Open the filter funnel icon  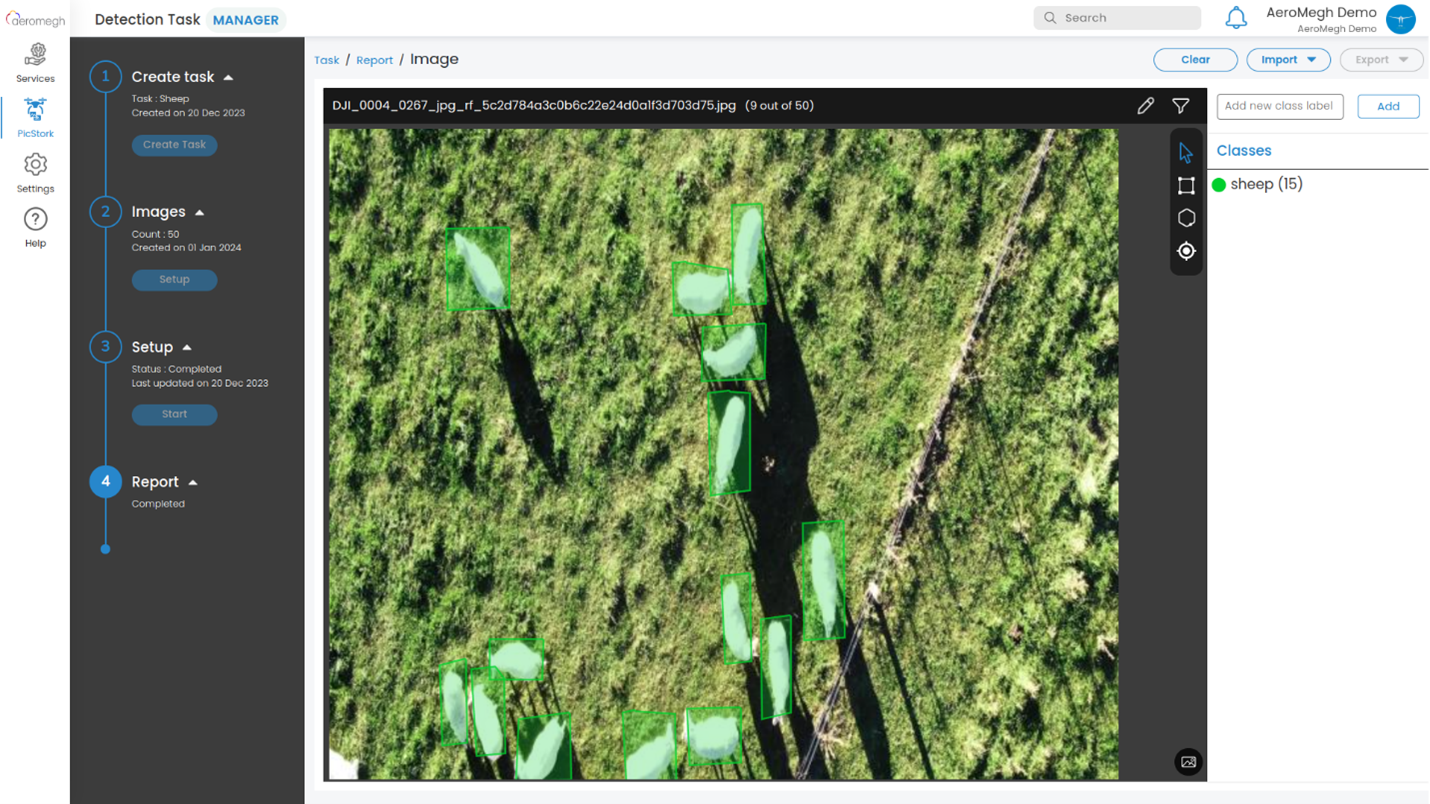pyautogui.click(x=1181, y=106)
